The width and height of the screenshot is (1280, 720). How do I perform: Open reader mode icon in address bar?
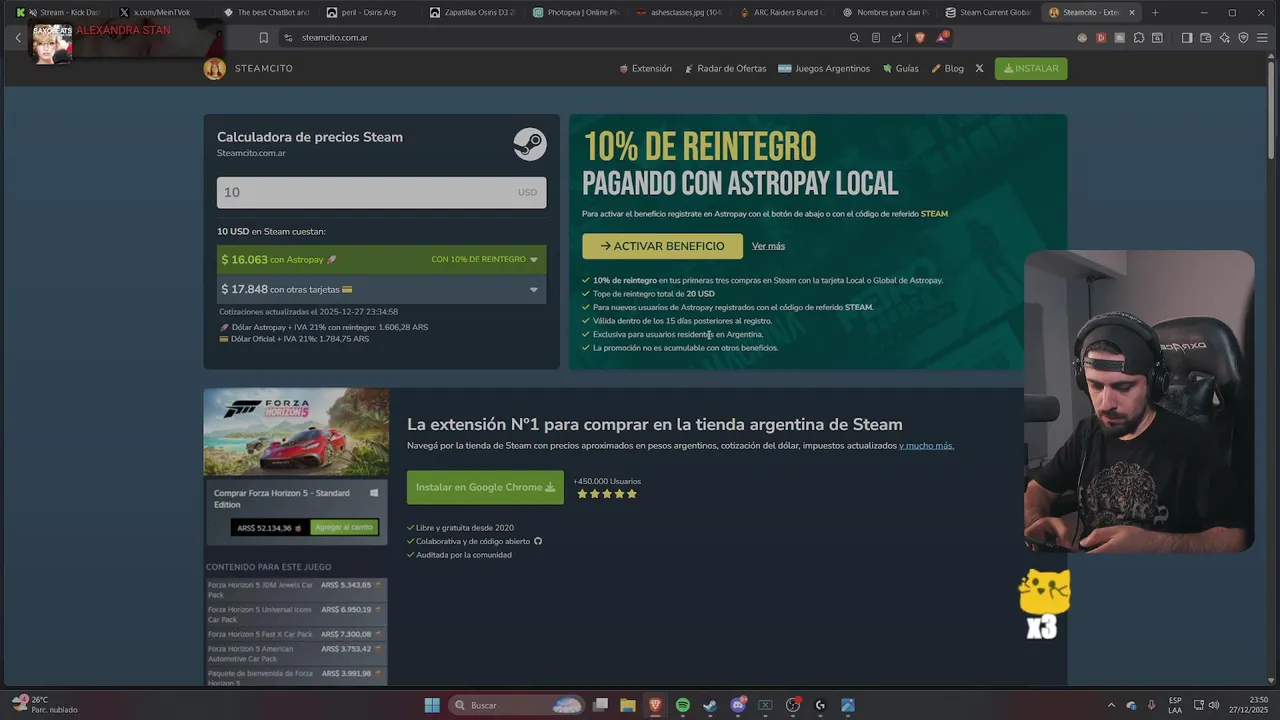[x=876, y=38]
